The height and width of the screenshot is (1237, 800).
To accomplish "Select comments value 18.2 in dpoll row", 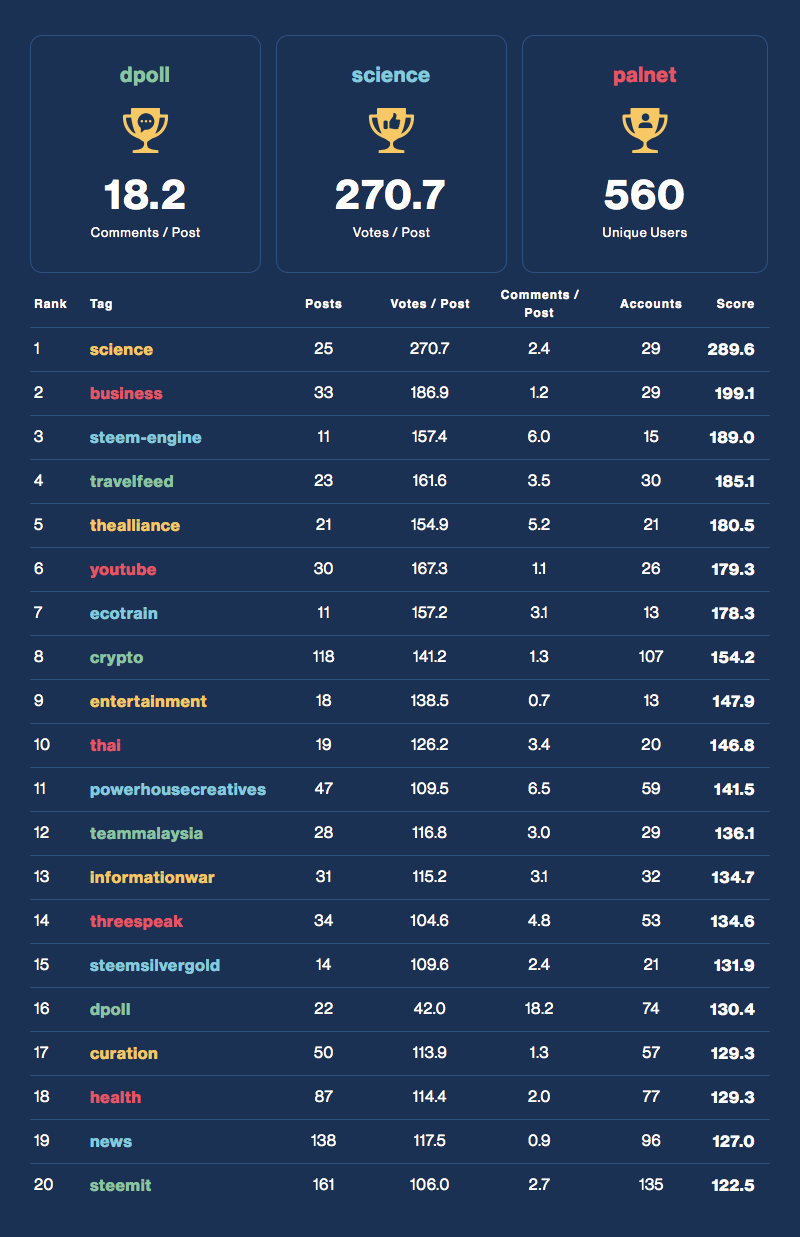I will click(x=539, y=1009).
